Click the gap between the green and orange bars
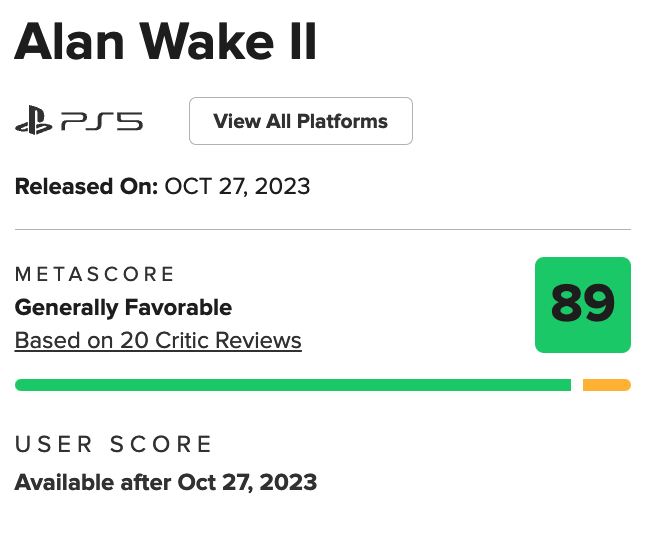This screenshot has height=552, width=650. (577, 385)
